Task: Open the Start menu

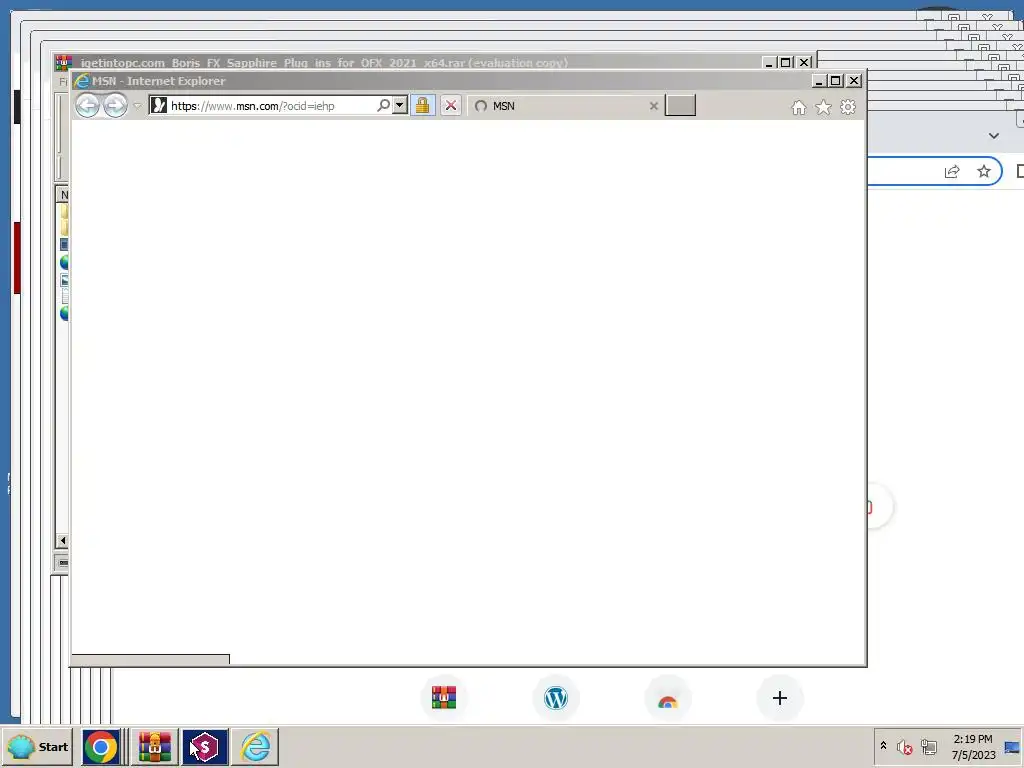Action: pyautogui.click(x=39, y=746)
